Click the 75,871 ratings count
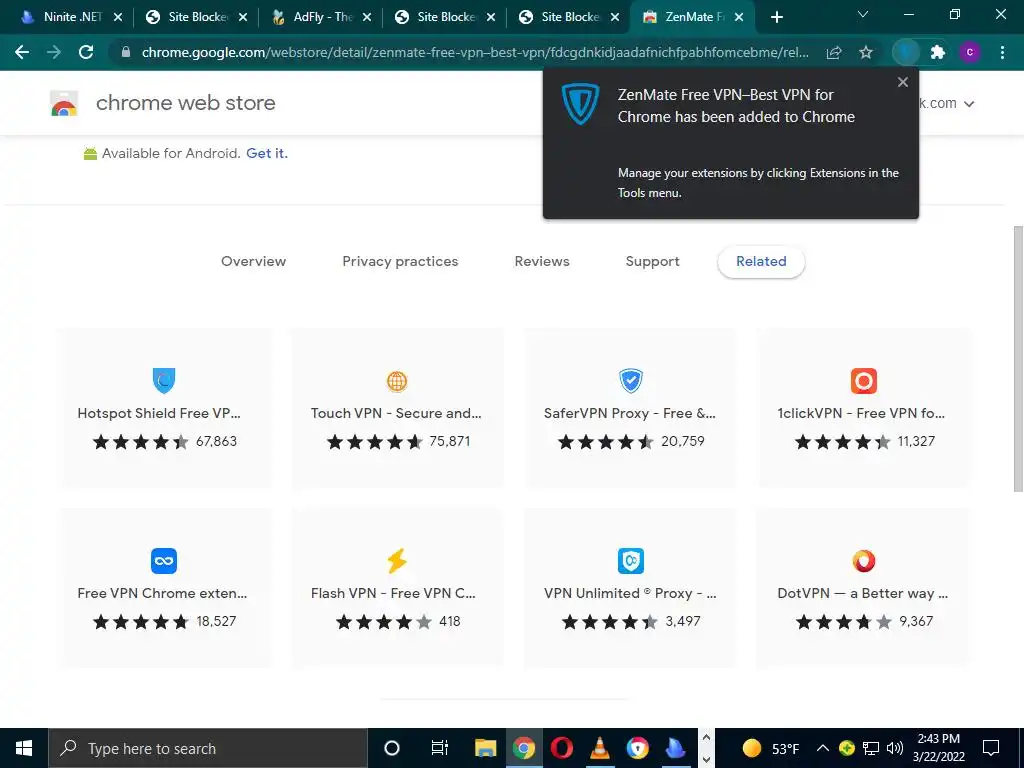This screenshot has height=768, width=1024. click(449, 441)
